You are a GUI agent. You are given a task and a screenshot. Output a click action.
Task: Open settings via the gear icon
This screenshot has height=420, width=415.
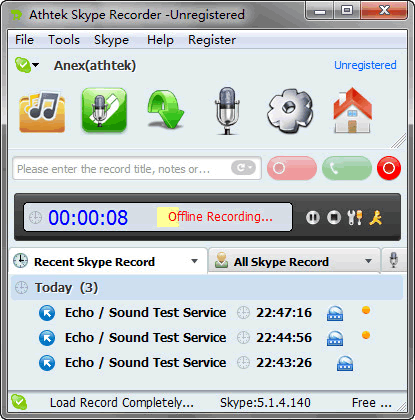point(290,111)
